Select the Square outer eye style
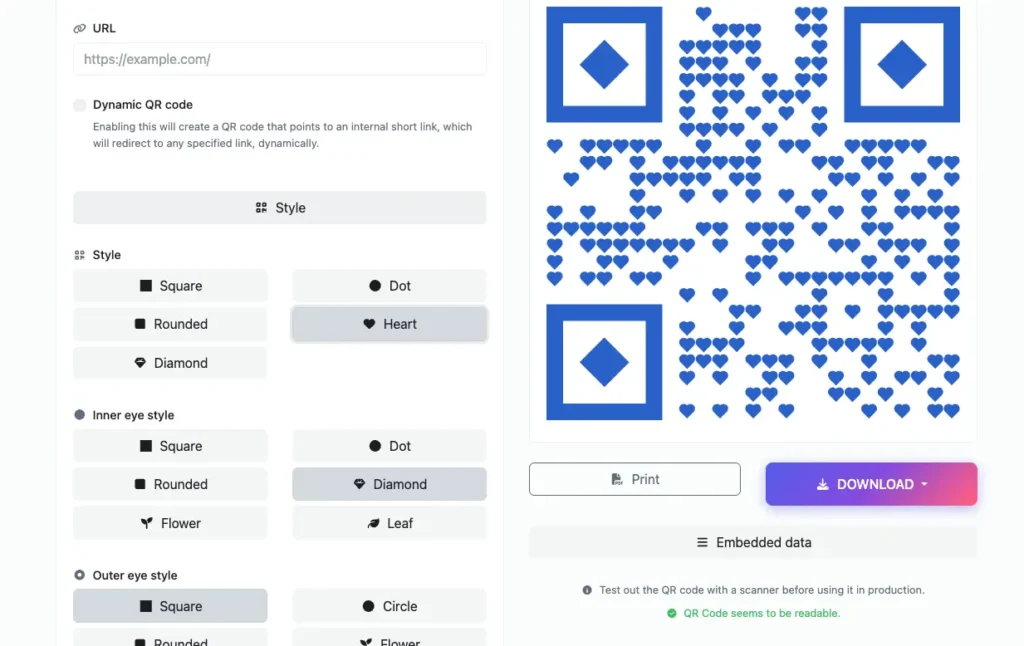 click(x=170, y=606)
